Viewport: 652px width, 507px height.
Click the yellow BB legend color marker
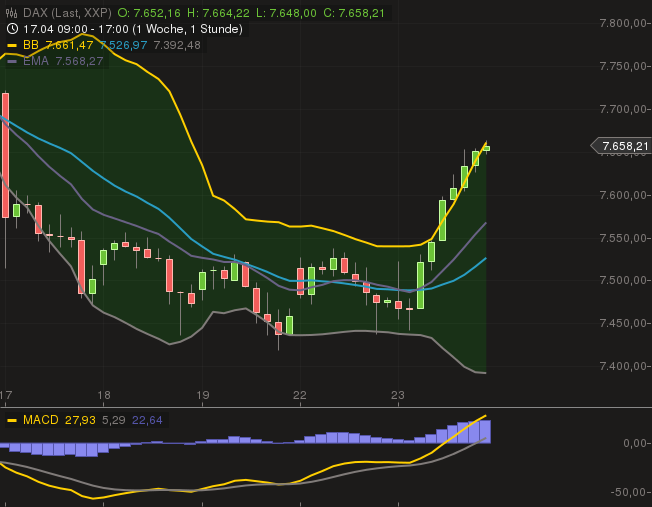12,45
